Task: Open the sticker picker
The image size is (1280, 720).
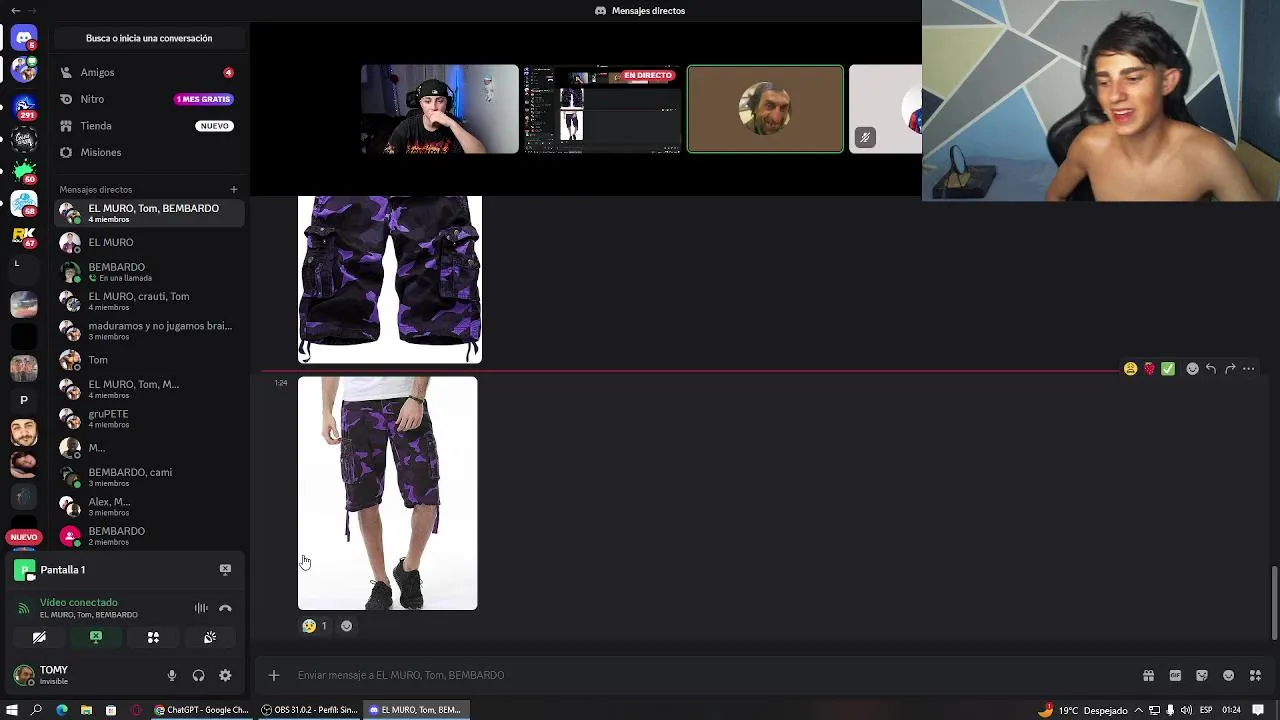Action: tap(1202, 675)
